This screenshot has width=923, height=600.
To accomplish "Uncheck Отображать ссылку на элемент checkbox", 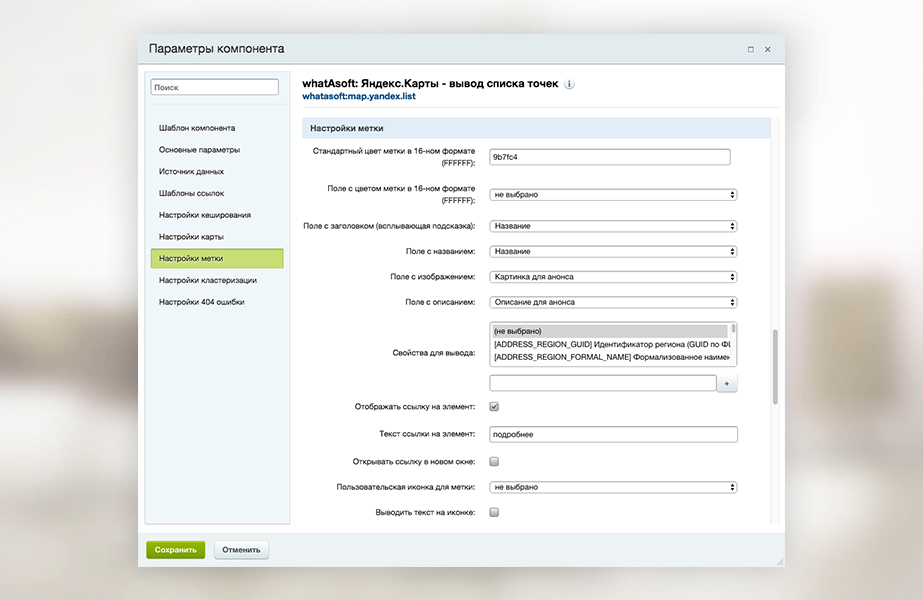I will [x=494, y=407].
